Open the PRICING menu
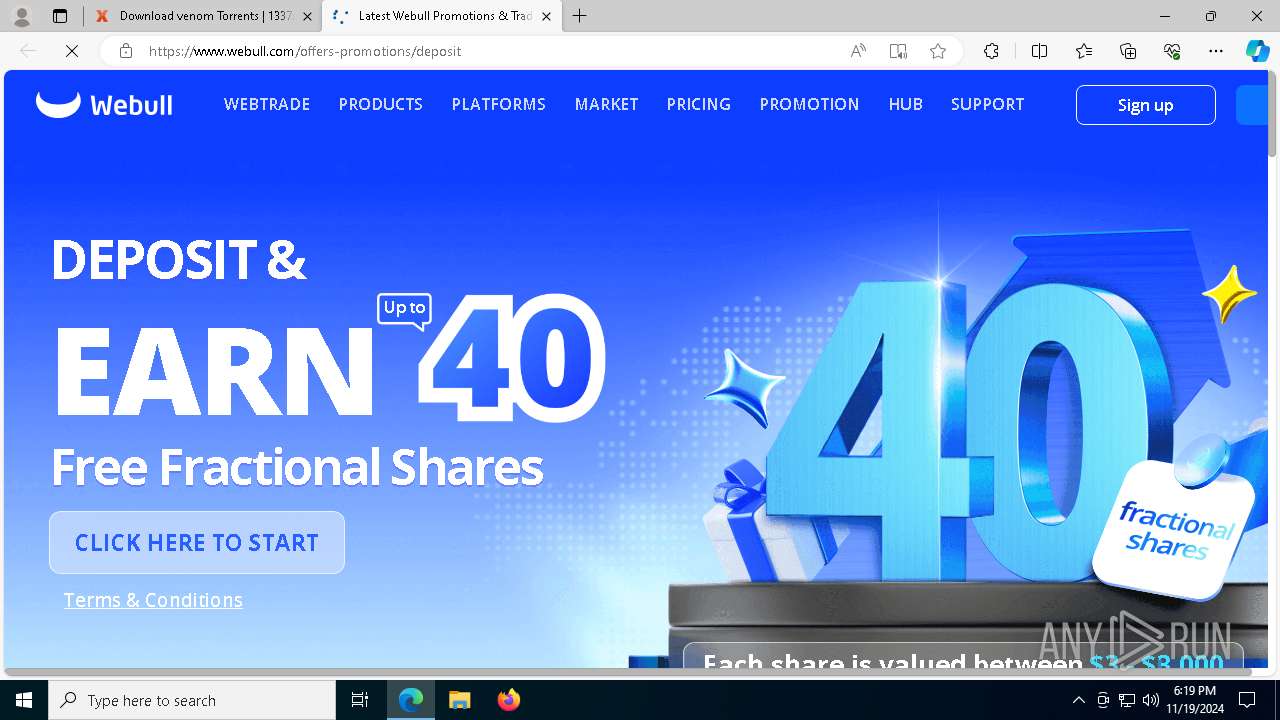This screenshot has height=720, width=1280. (699, 104)
